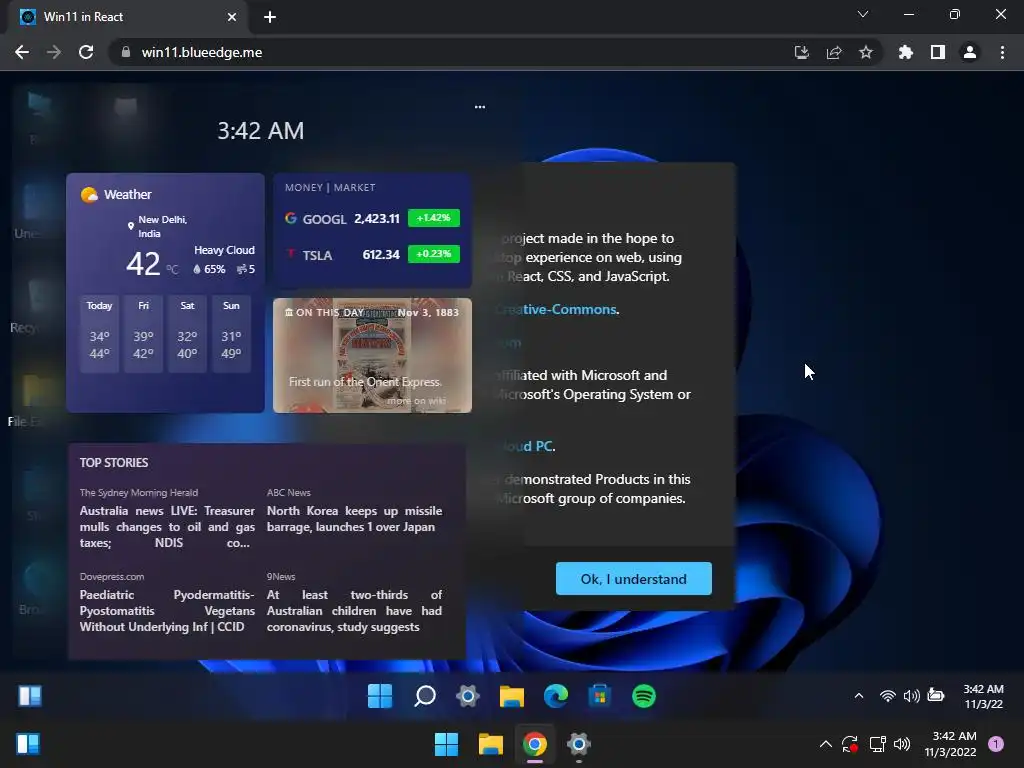
Task: Click the battery icon in inner tray
Action: tap(936, 696)
